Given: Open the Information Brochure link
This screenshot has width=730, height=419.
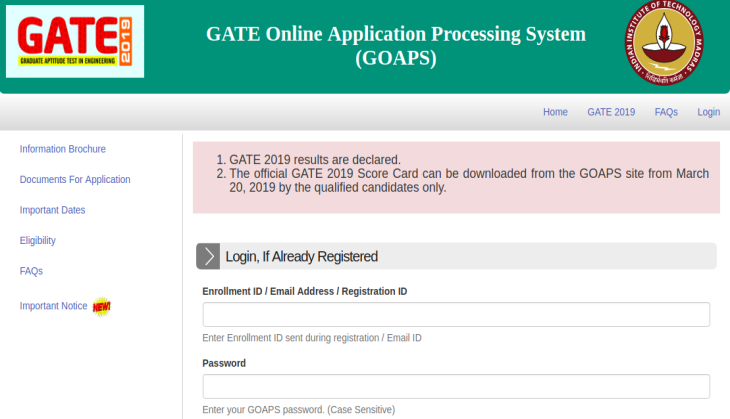Looking at the screenshot, I should pyautogui.click(x=62, y=149).
